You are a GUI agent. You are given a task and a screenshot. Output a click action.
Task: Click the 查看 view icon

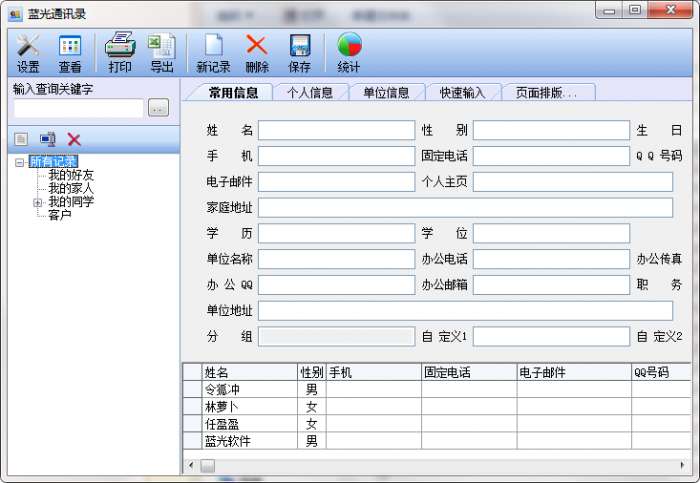(70, 53)
